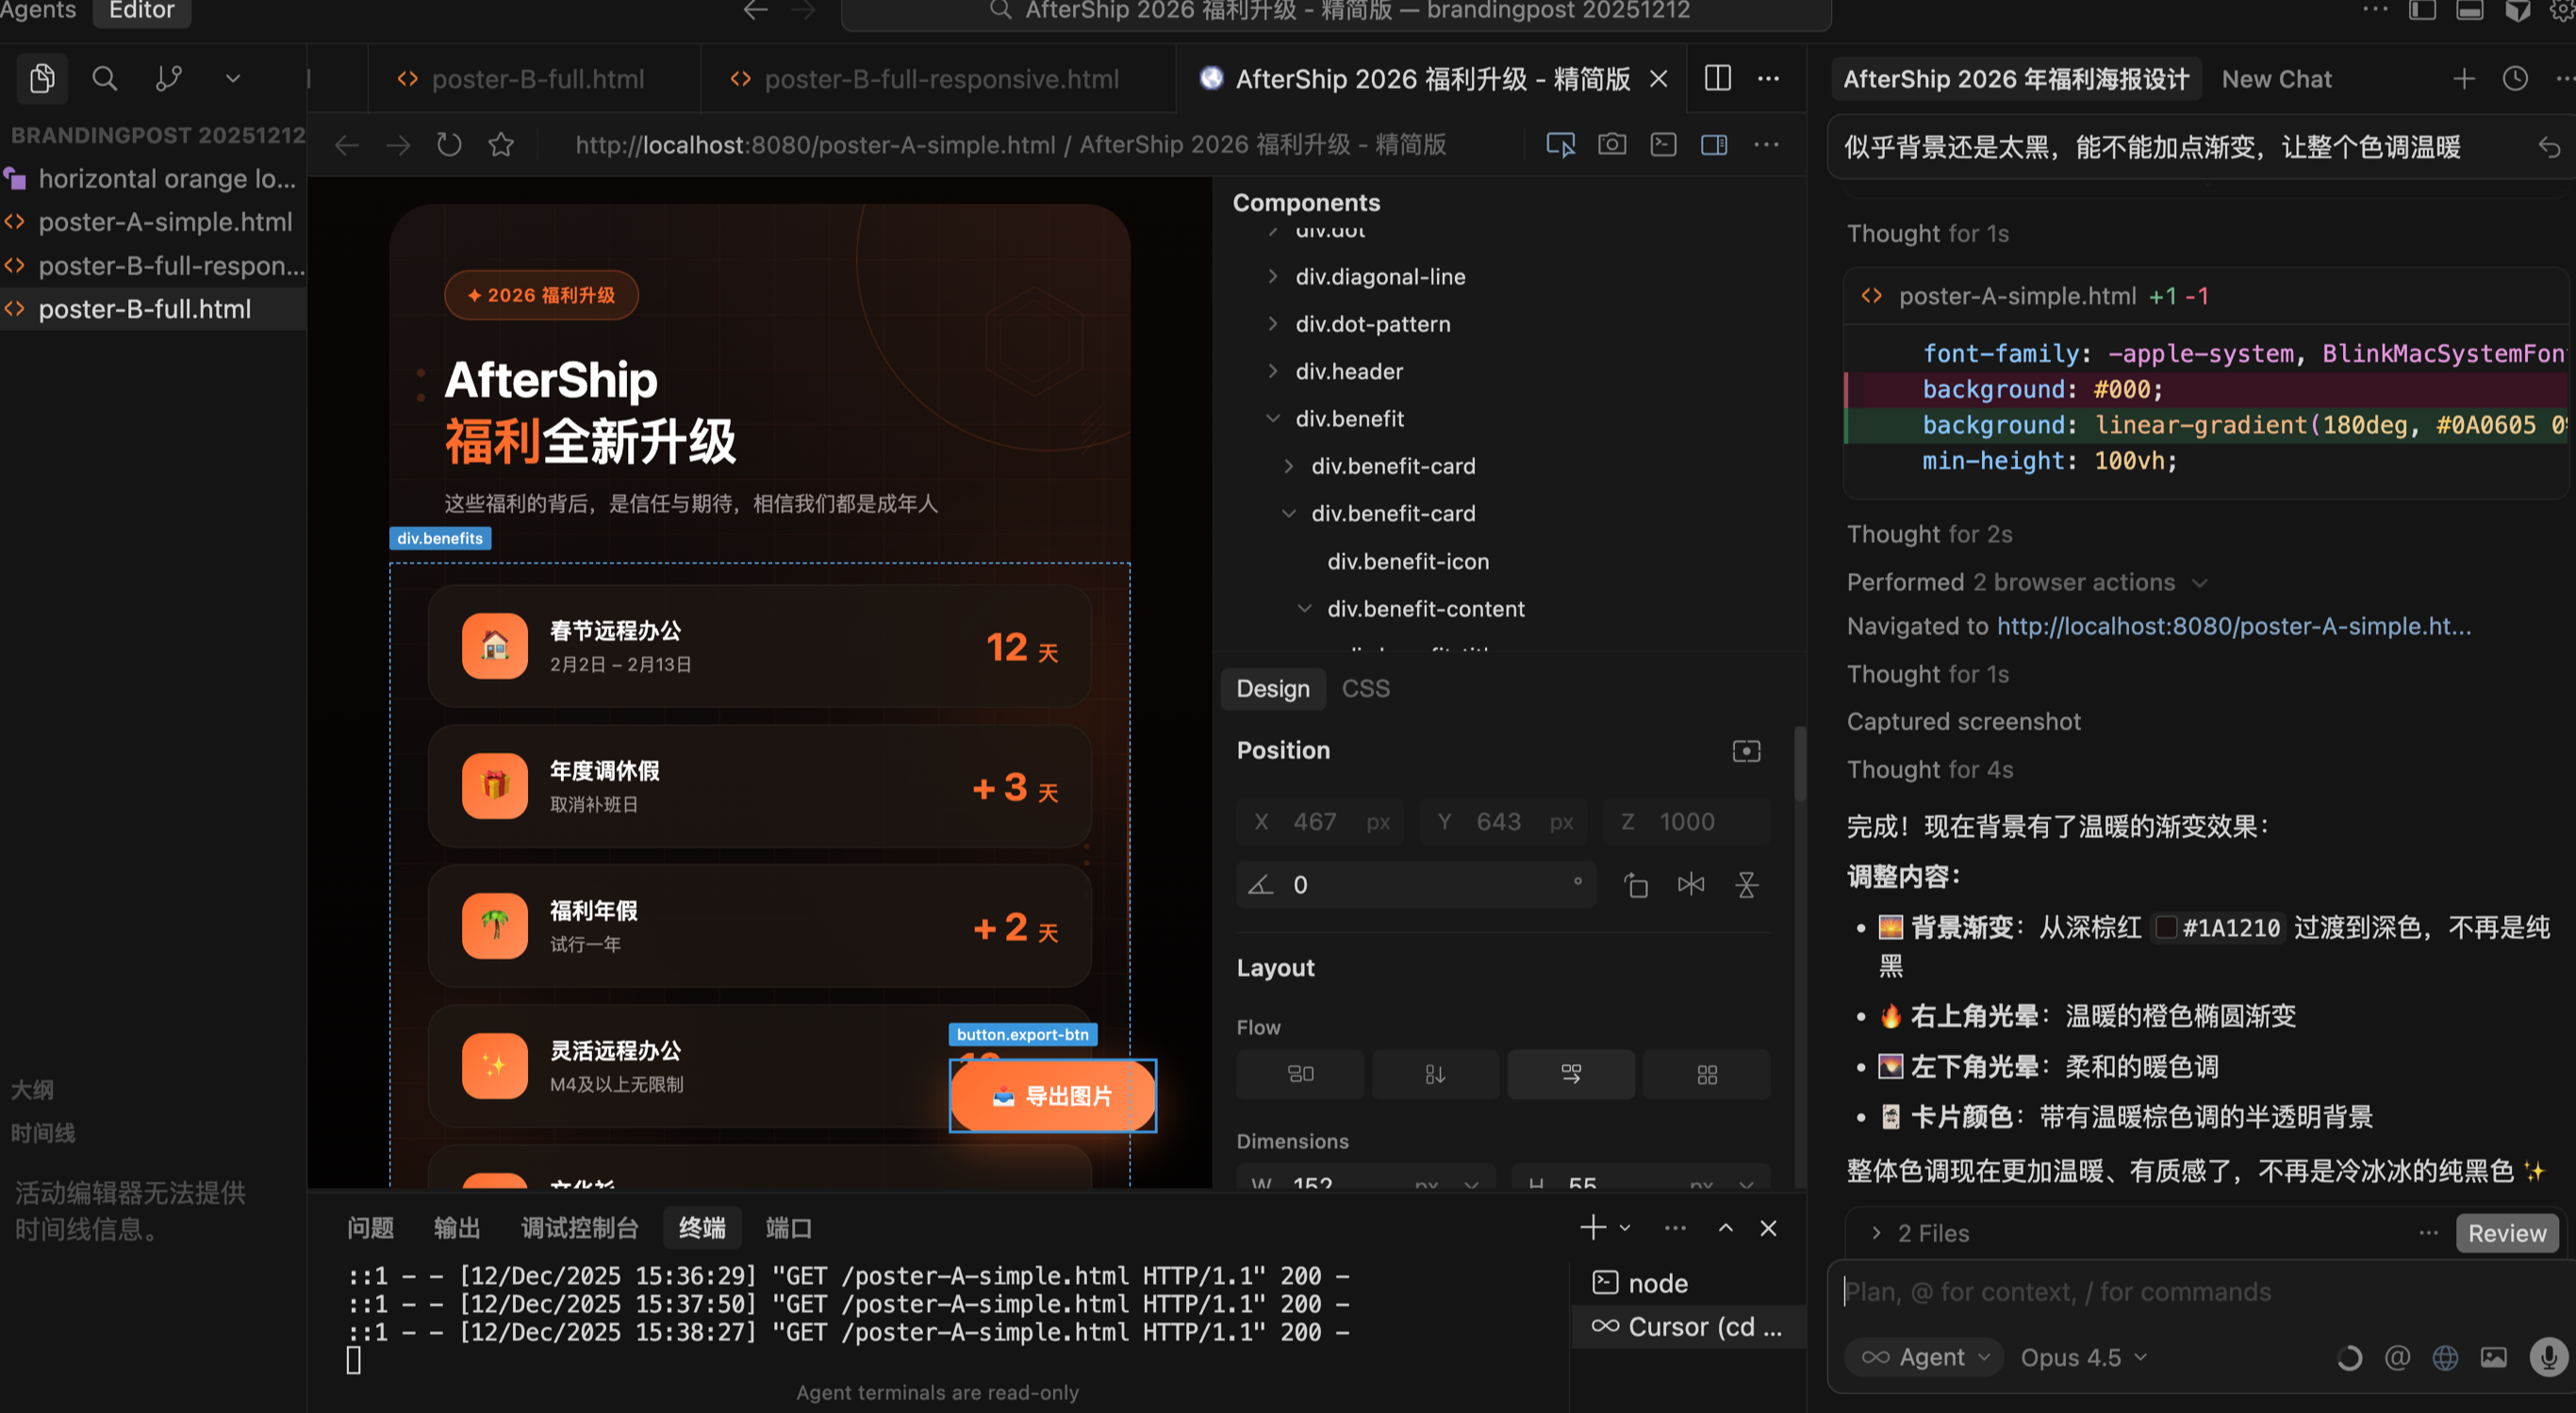
Task: Toggle flip horizontal in Position section
Action: (x=1690, y=885)
